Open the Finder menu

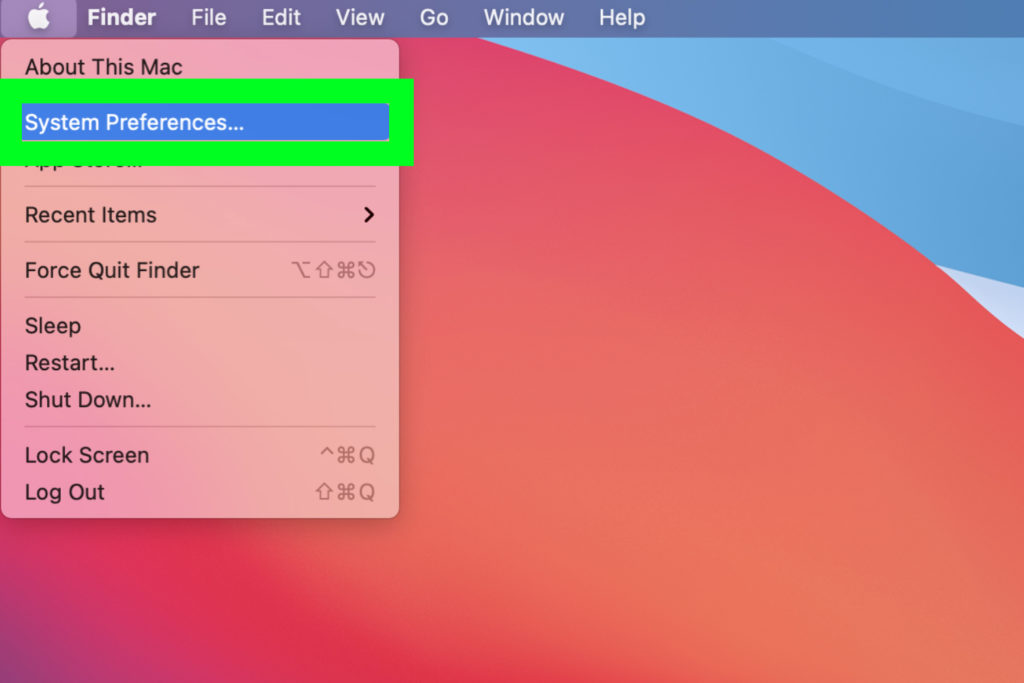pos(121,17)
